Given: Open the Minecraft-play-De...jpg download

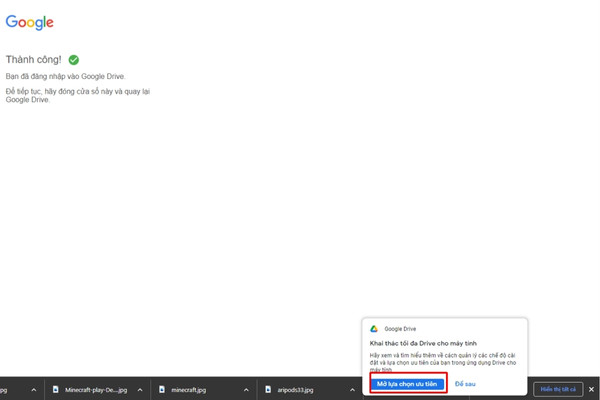Looking at the screenshot, I should pyautogui.click(x=96, y=390).
